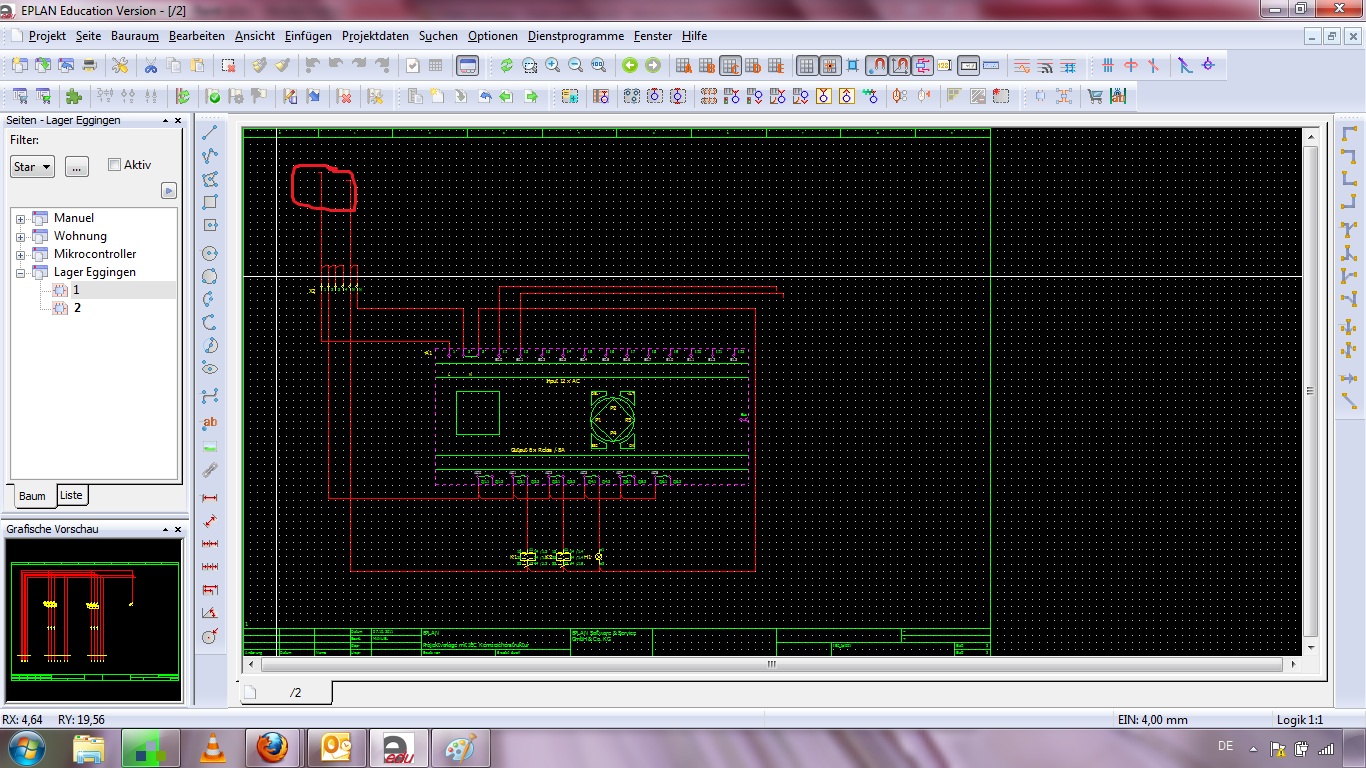Click the green refresh/redraw icon
This screenshot has height=768, width=1366.
click(x=507, y=66)
